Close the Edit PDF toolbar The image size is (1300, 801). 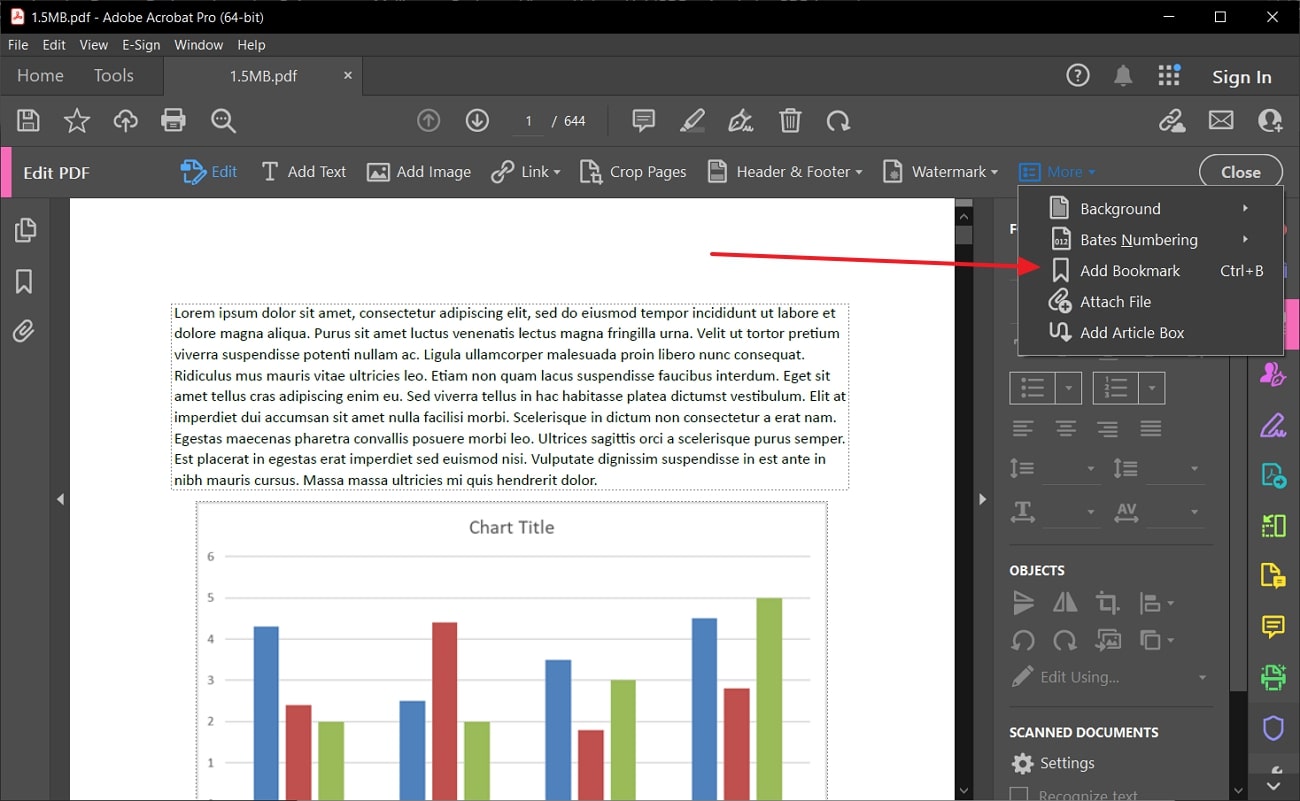point(1240,172)
